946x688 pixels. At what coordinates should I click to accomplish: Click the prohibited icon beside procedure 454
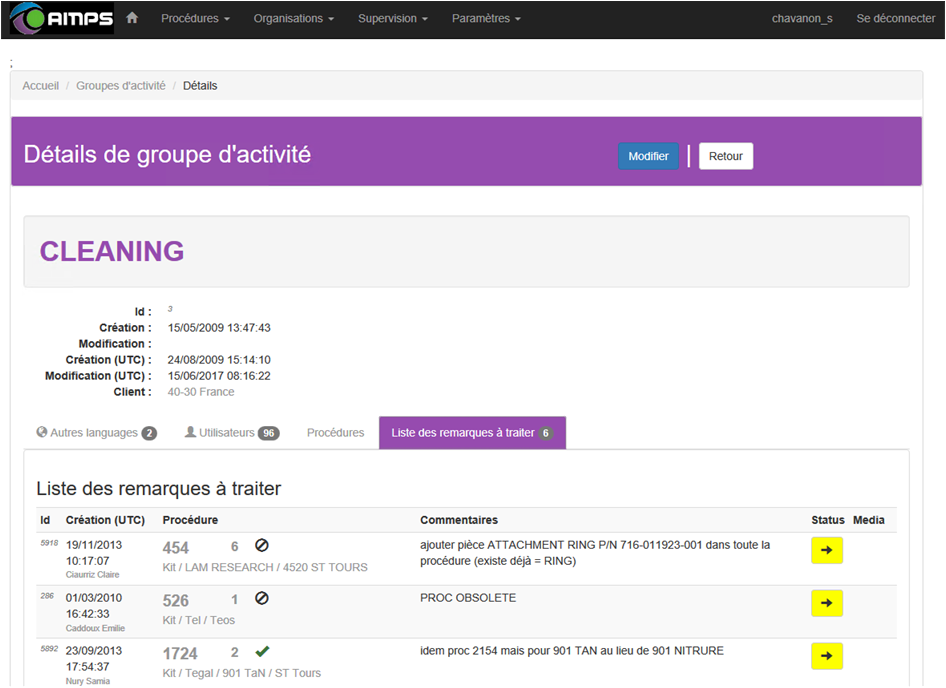(262, 546)
